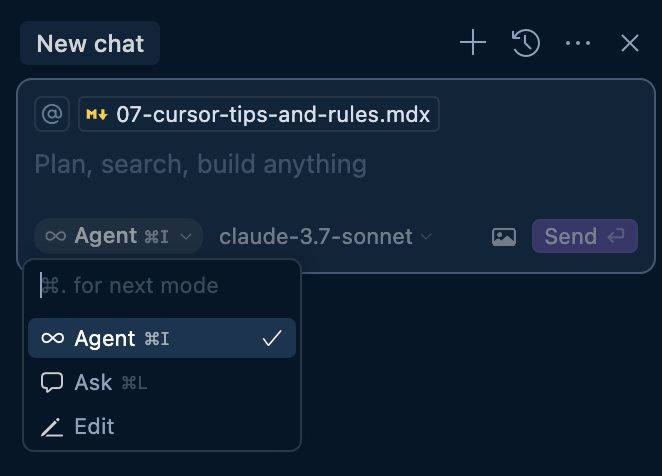Click the chevron next to claude-3.7-sonnet

426,237
